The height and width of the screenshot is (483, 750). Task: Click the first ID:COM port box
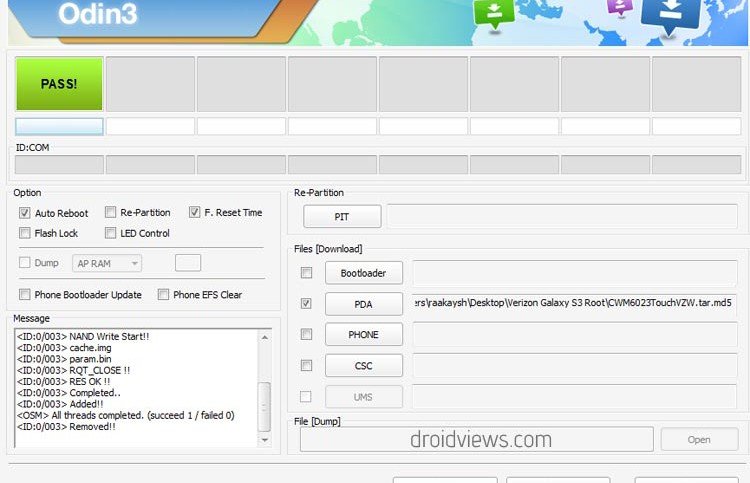click(59, 165)
